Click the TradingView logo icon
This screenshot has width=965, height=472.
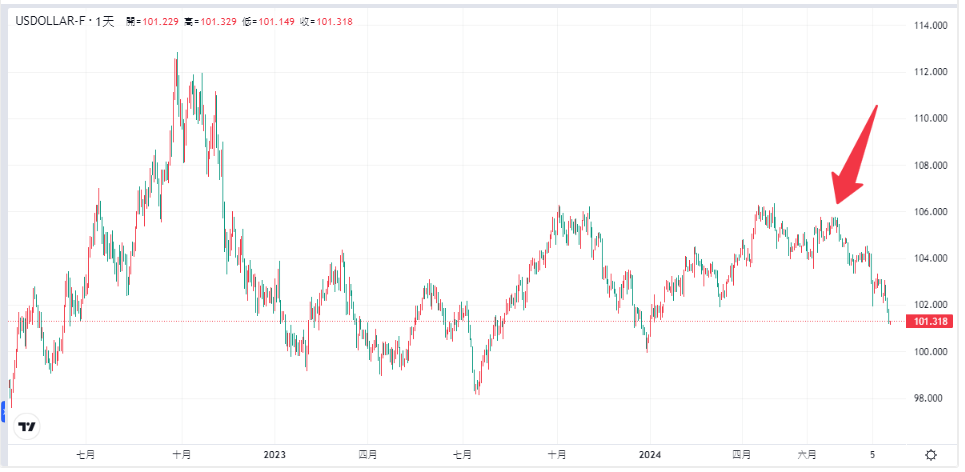27,426
